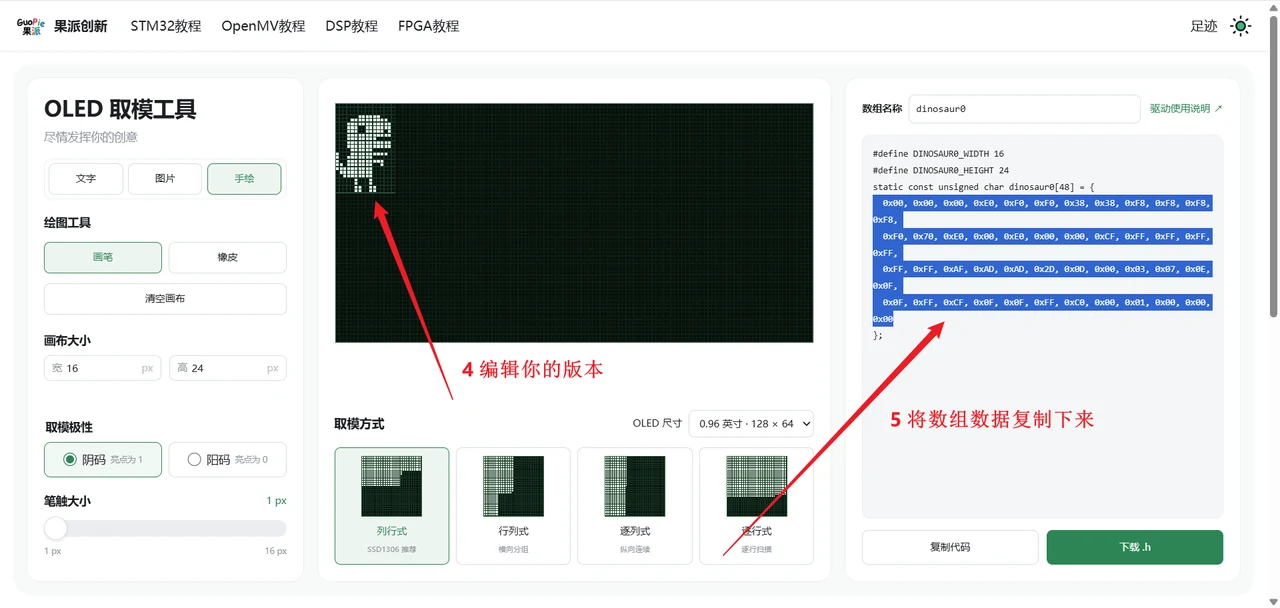Click the 果派创新 brand text

tap(80, 26)
